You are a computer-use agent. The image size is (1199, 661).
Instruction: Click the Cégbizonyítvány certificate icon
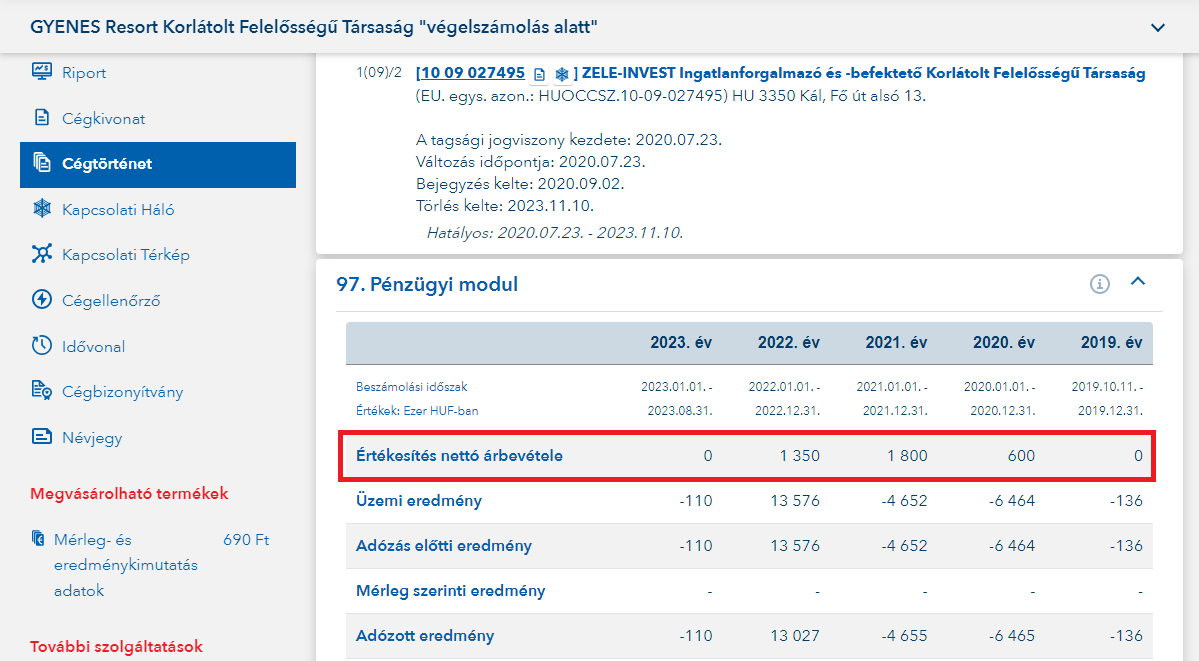tap(42, 391)
